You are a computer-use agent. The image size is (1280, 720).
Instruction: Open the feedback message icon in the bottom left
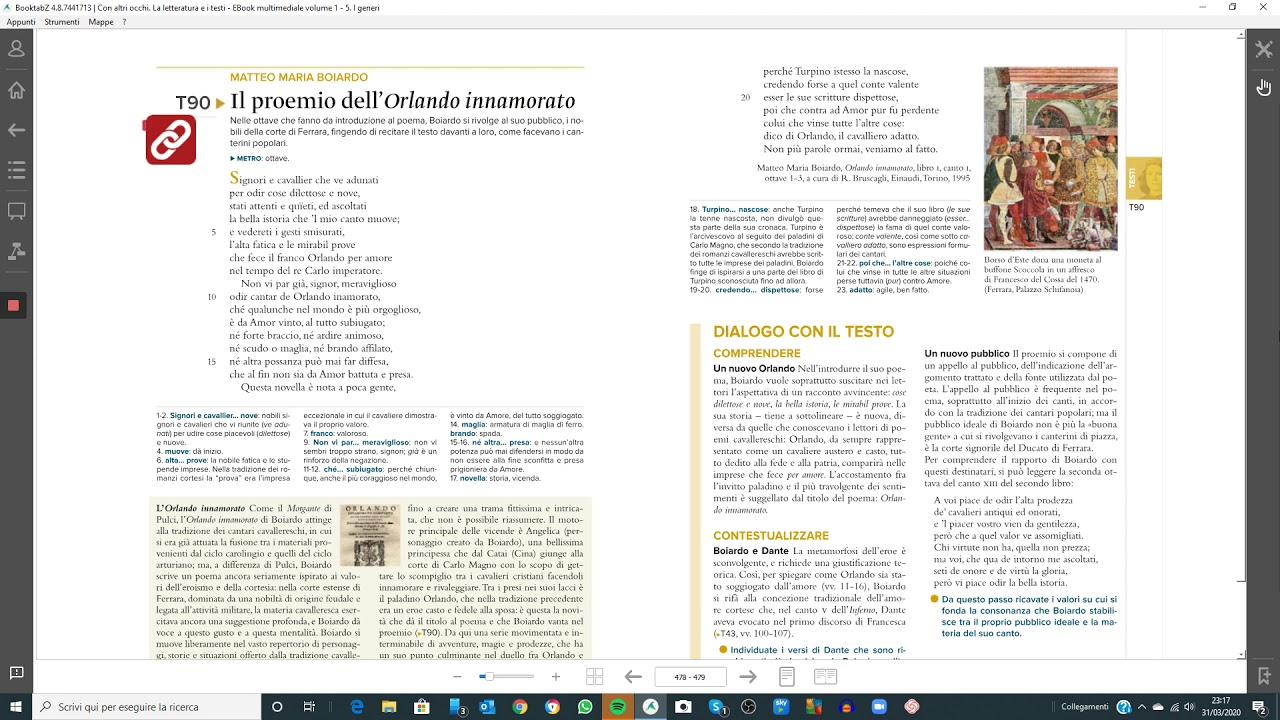click(16, 673)
